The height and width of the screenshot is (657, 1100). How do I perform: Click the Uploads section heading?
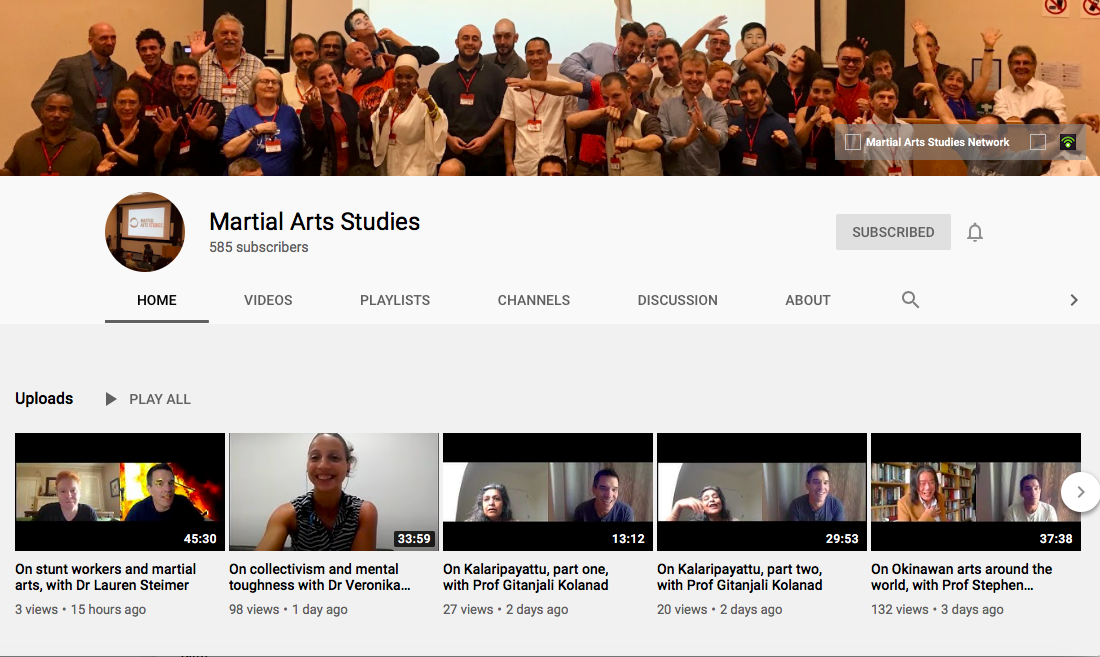[44, 398]
